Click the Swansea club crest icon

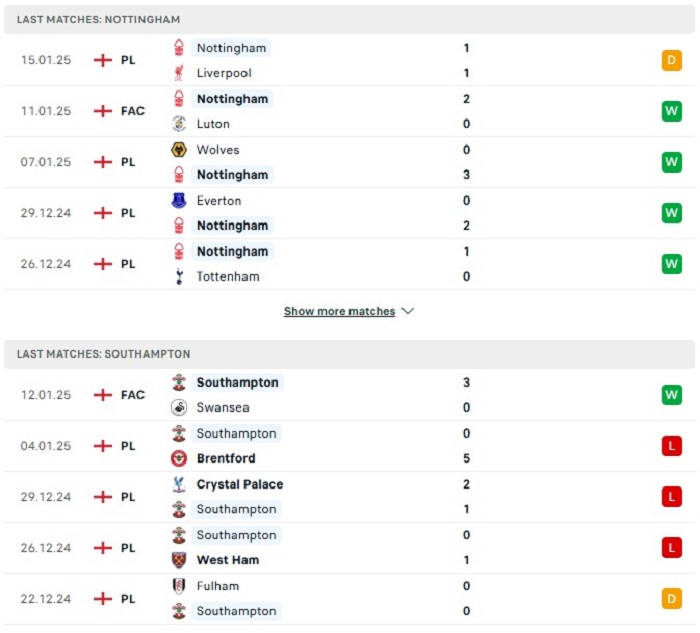179,407
